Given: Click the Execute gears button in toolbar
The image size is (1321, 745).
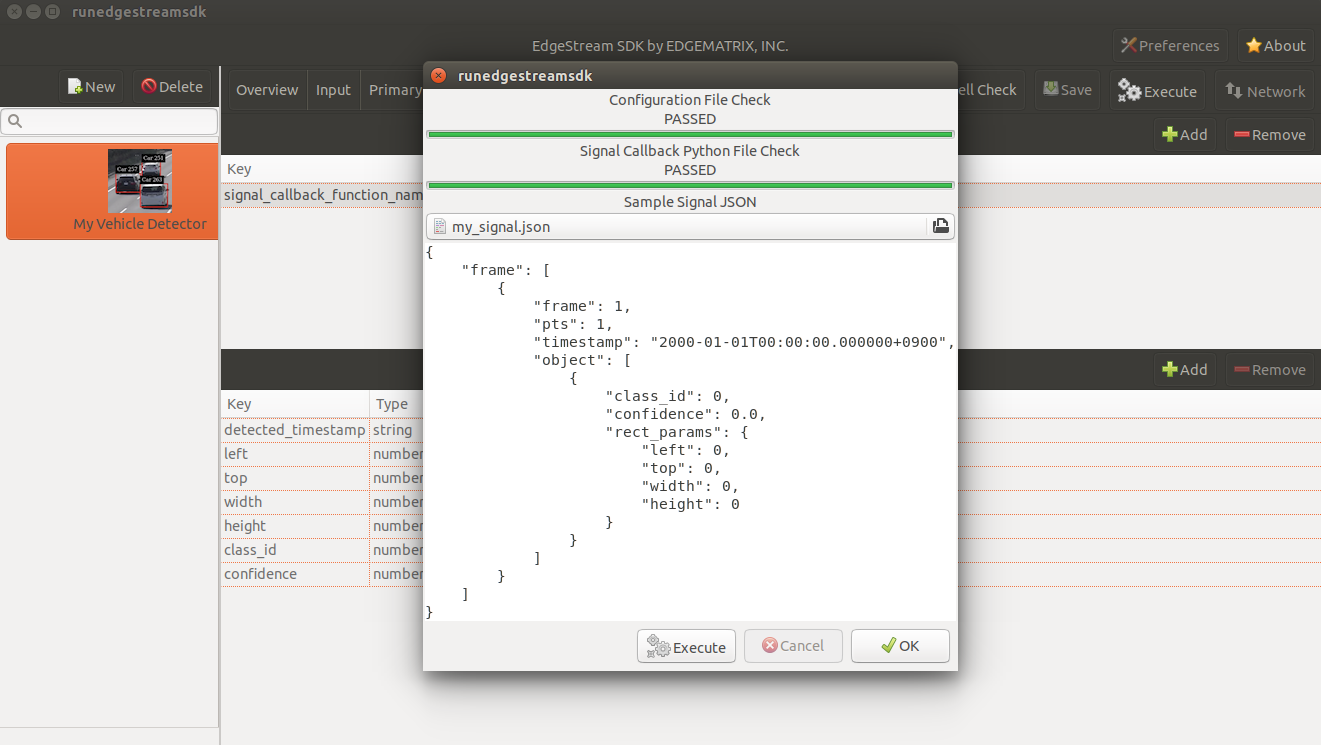Looking at the screenshot, I should coord(1157,90).
